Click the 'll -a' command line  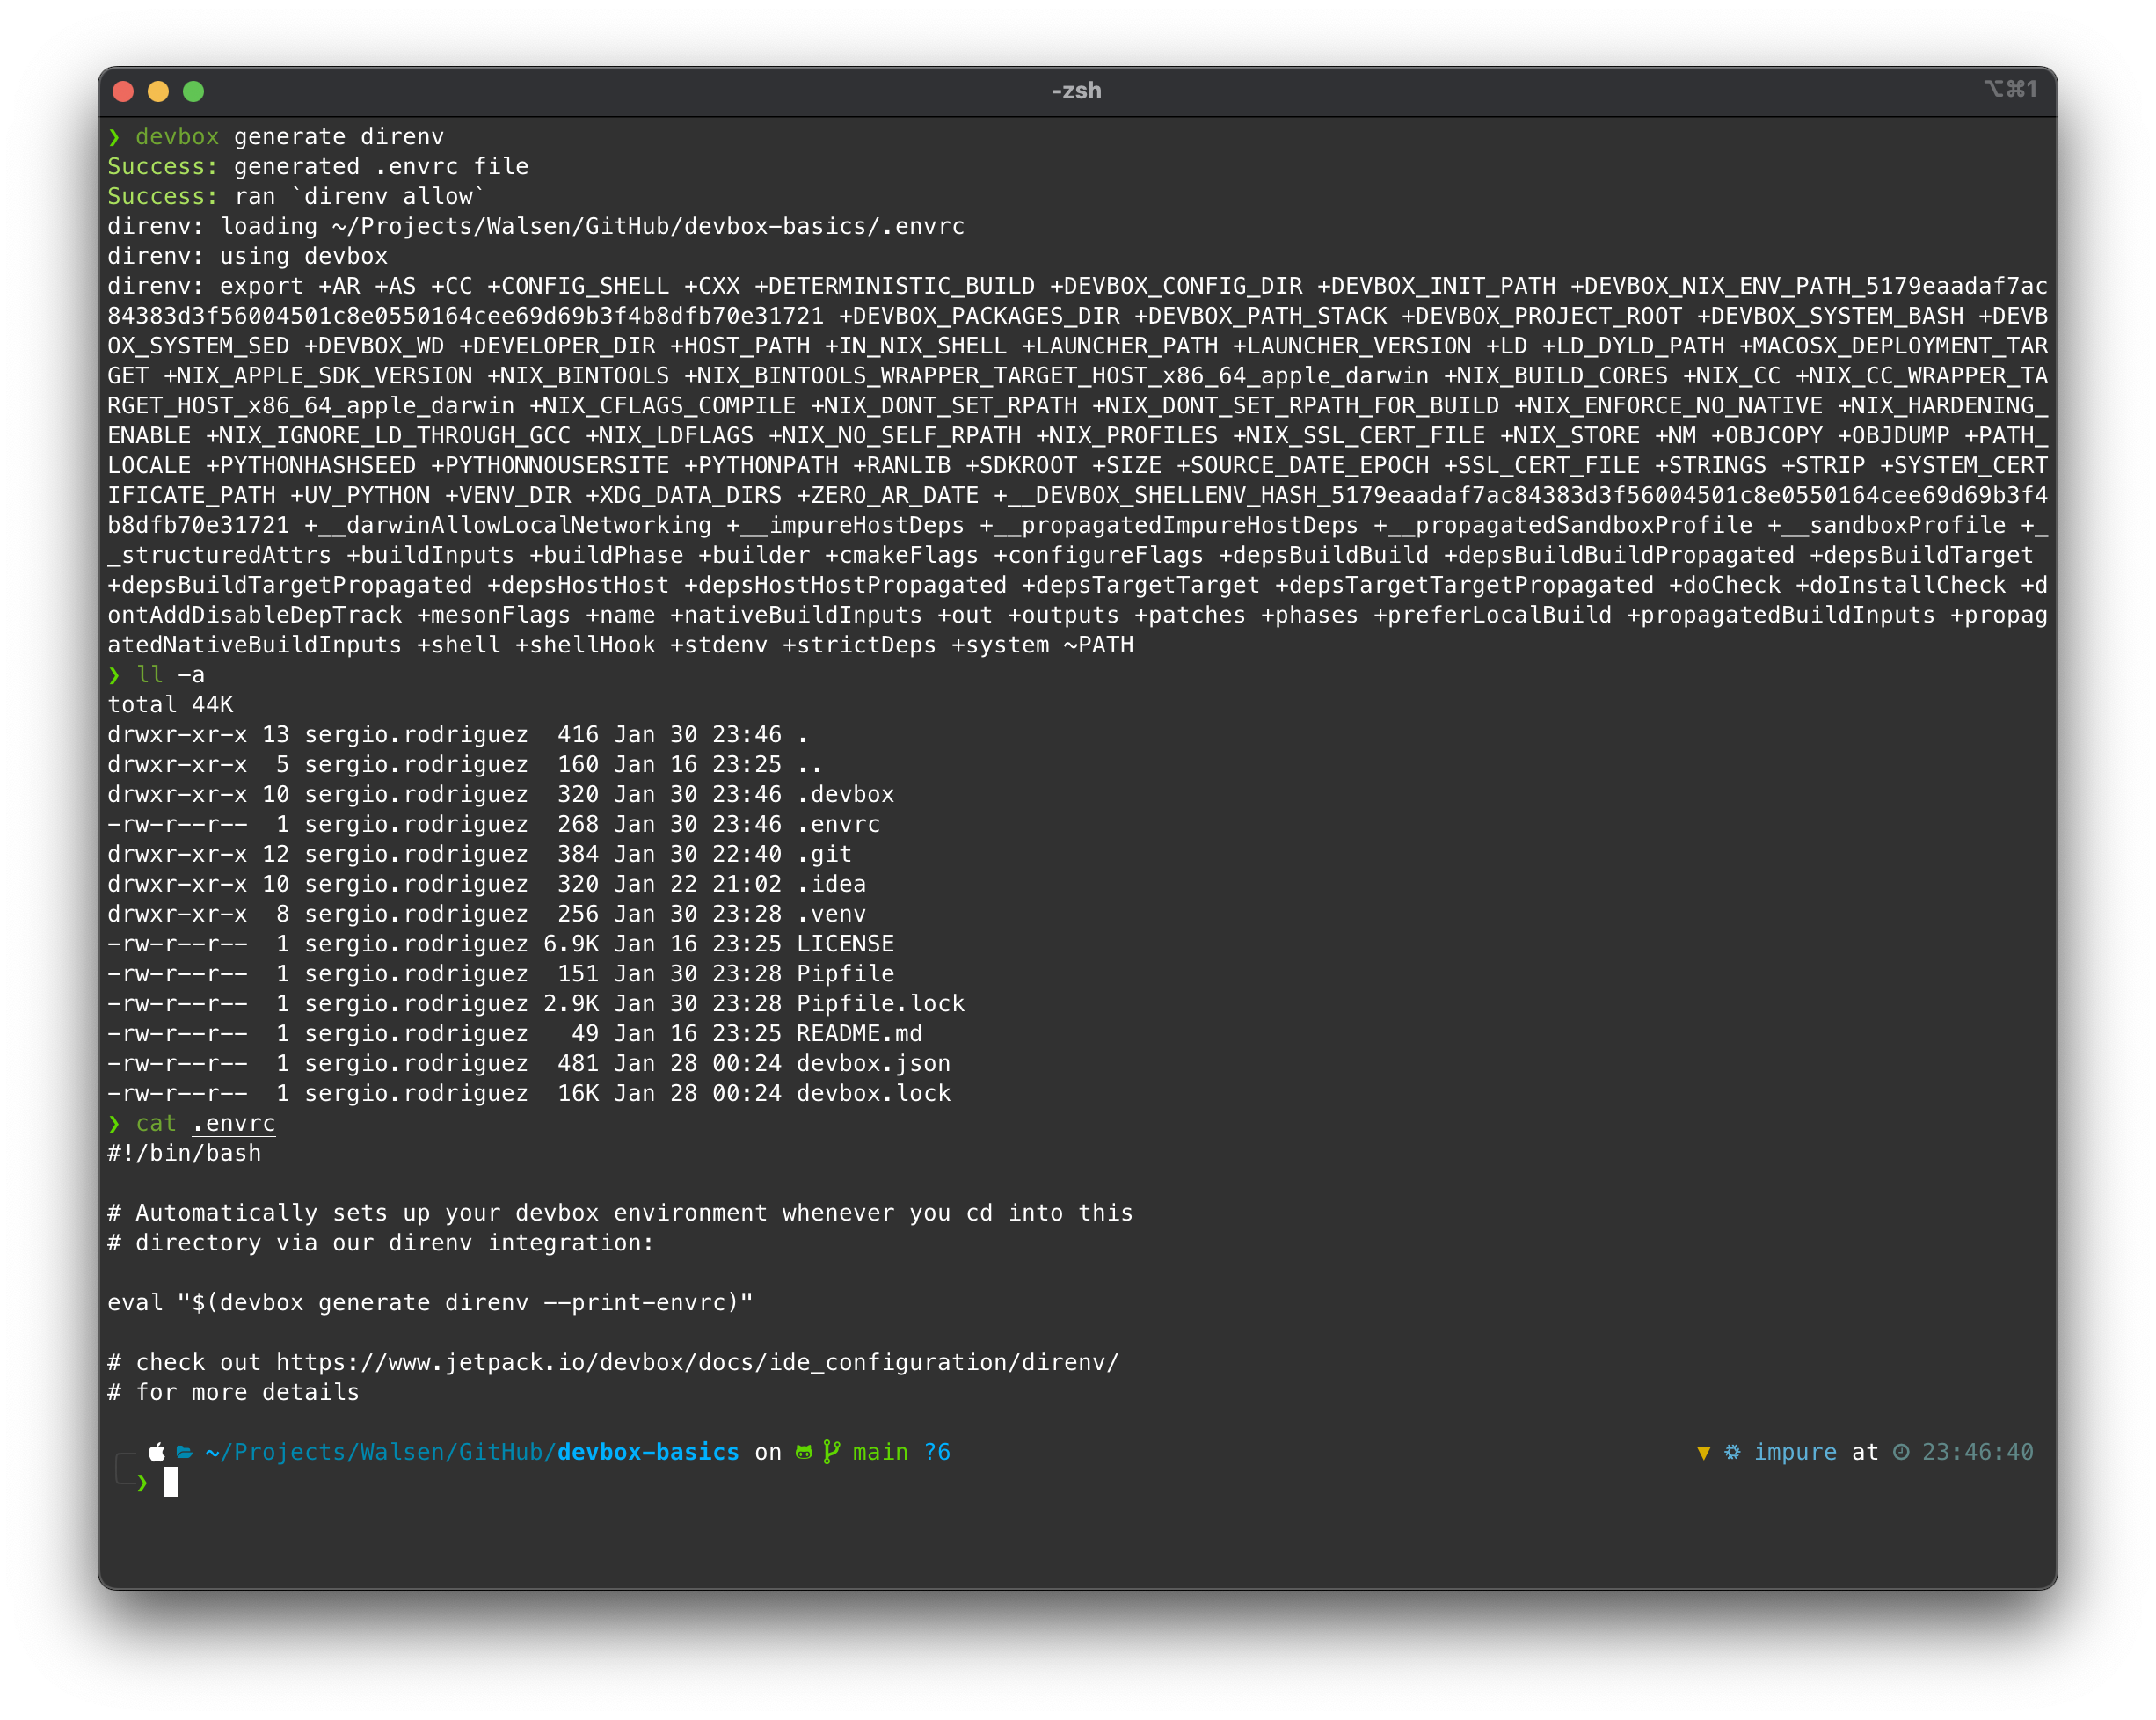156,674
